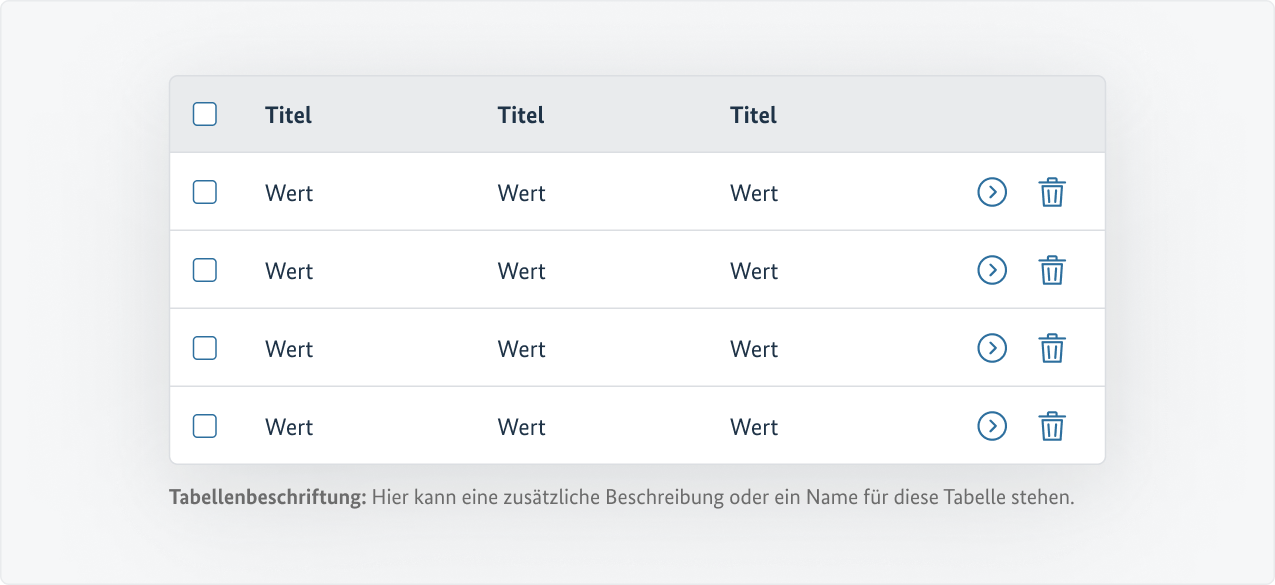The image size is (1275, 585).
Task: Click the circled arrow in the second row
Action: pos(991,270)
